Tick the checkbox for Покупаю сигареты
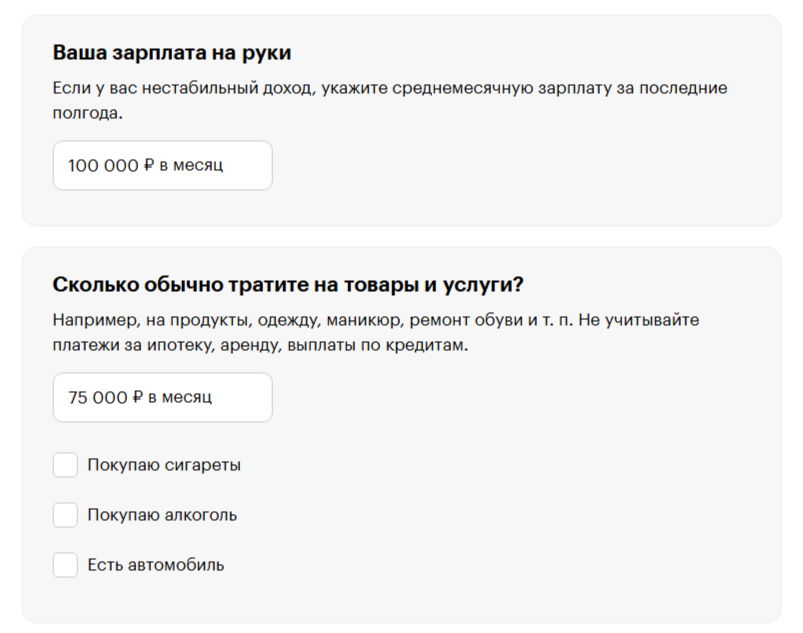The image size is (803, 633). pyautogui.click(x=65, y=465)
